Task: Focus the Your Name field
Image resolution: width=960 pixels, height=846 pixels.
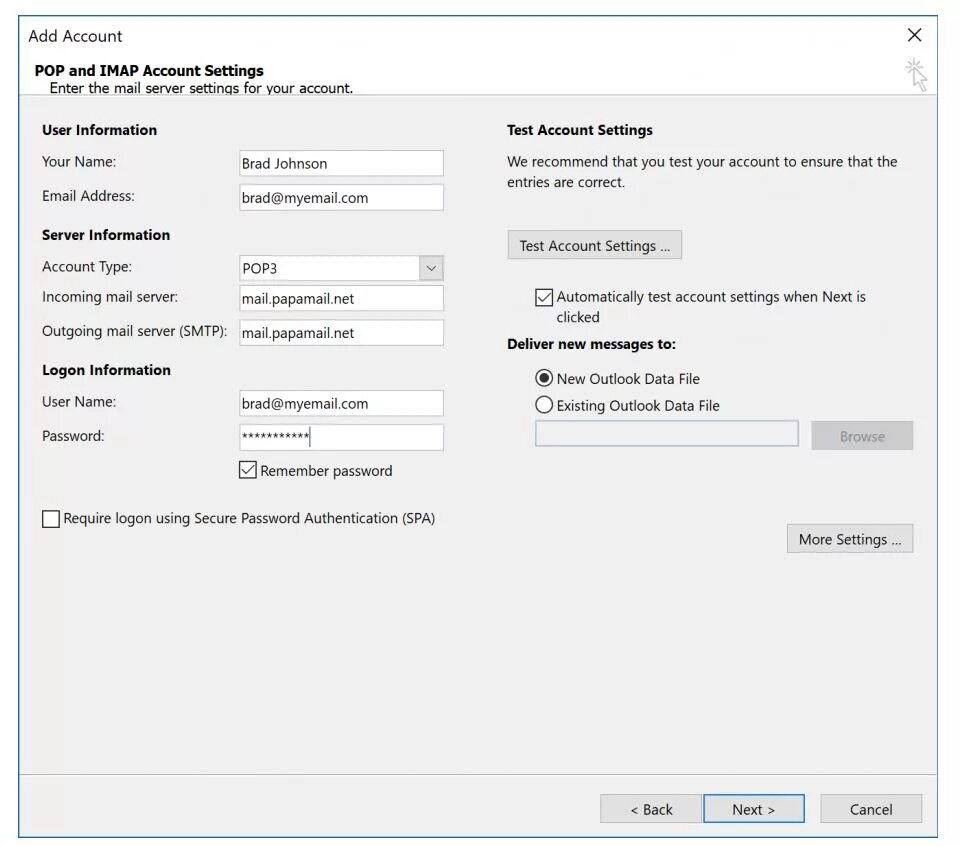Action: click(x=341, y=163)
